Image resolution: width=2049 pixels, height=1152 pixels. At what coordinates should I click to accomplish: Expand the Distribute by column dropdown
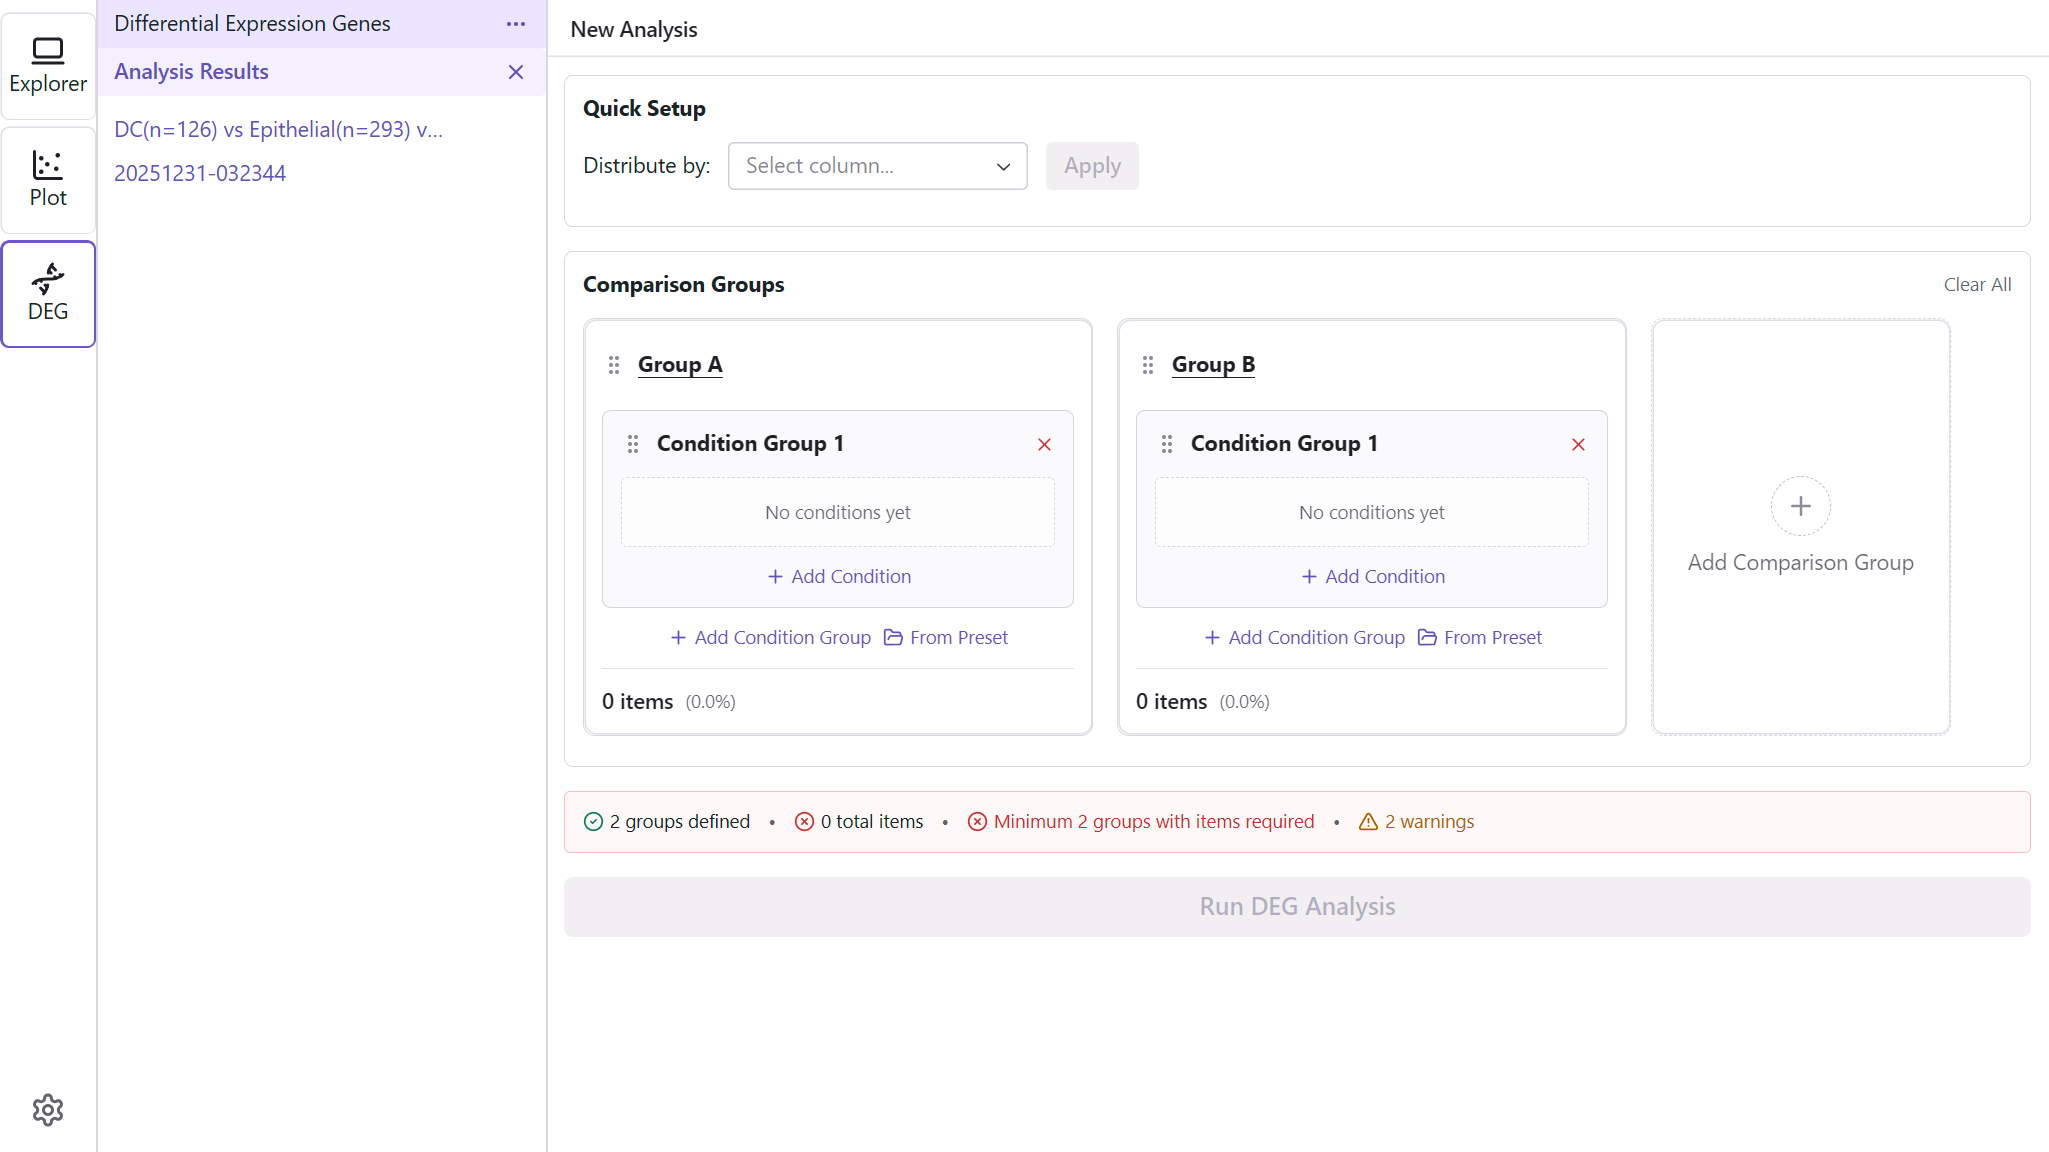[x=877, y=166]
